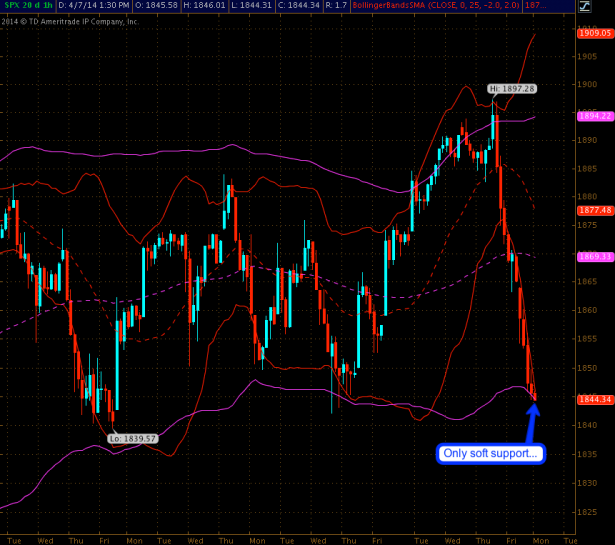
Task: Click the red 1877.48 price tag
Action: (594, 211)
